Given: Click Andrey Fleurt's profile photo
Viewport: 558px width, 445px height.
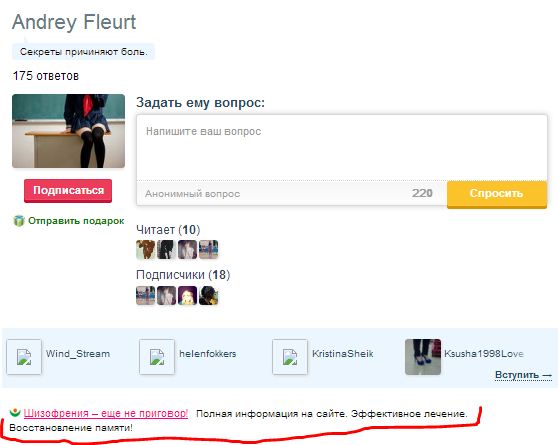Looking at the screenshot, I should (x=68, y=131).
